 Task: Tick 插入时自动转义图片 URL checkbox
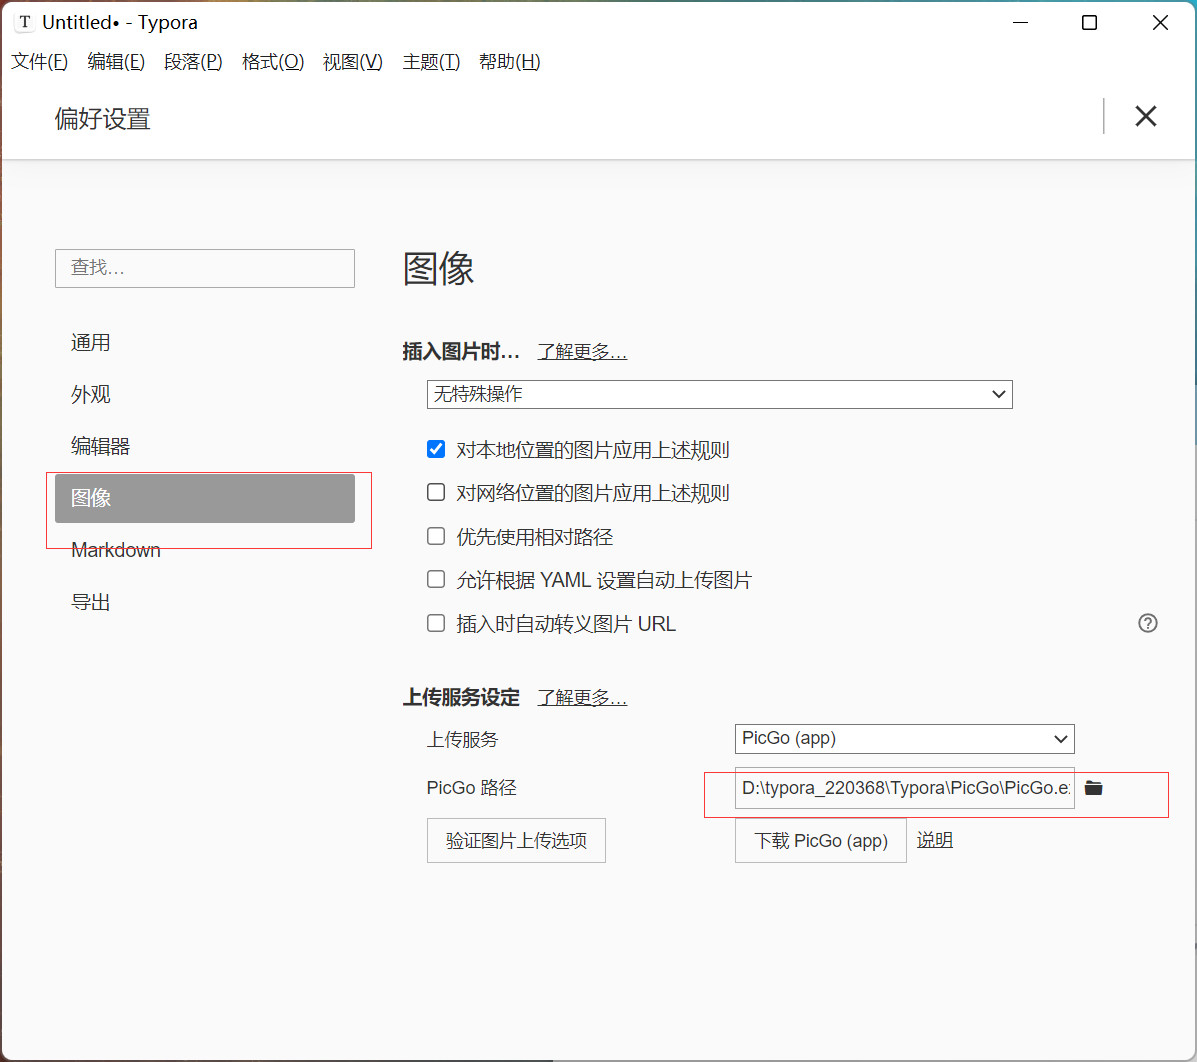click(436, 623)
